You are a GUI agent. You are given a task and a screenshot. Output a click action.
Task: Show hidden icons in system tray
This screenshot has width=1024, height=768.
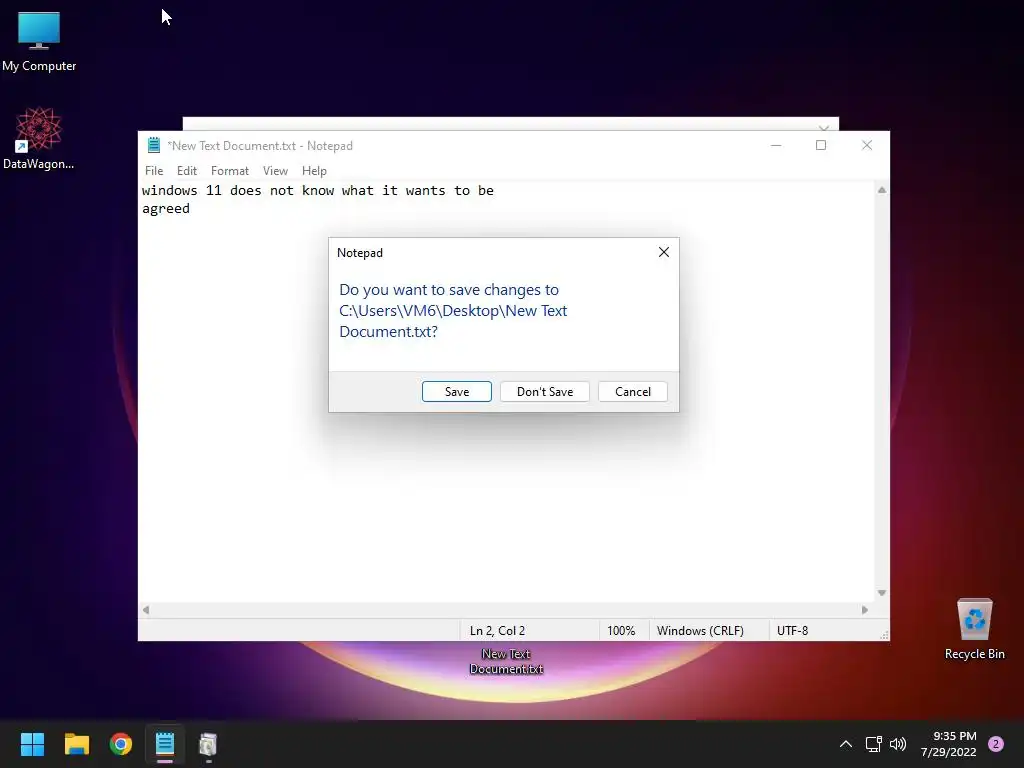click(x=846, y=744)
